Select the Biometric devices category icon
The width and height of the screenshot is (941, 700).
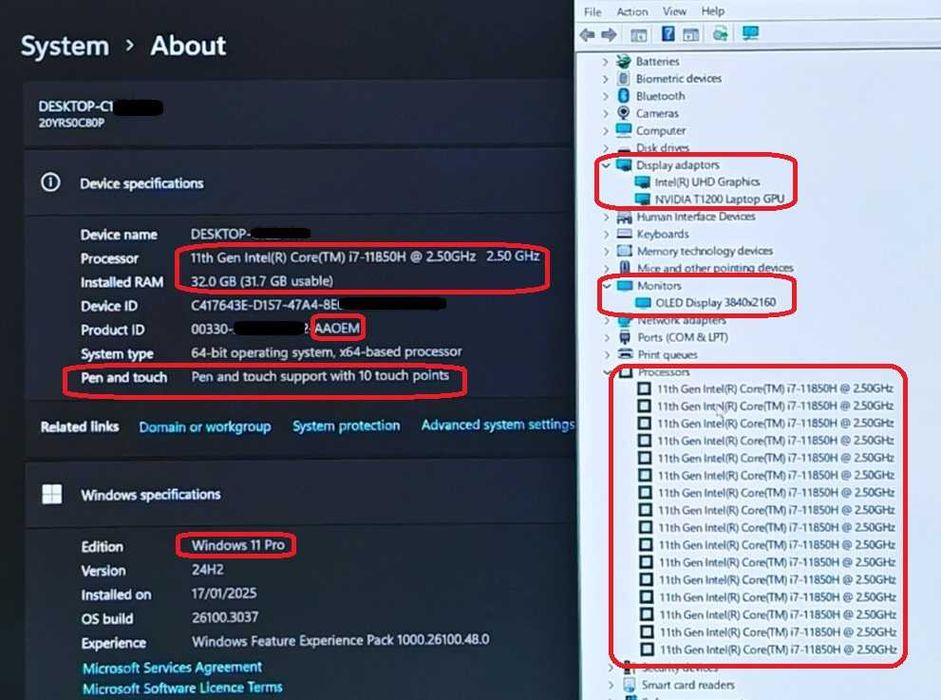pos(624,78)
